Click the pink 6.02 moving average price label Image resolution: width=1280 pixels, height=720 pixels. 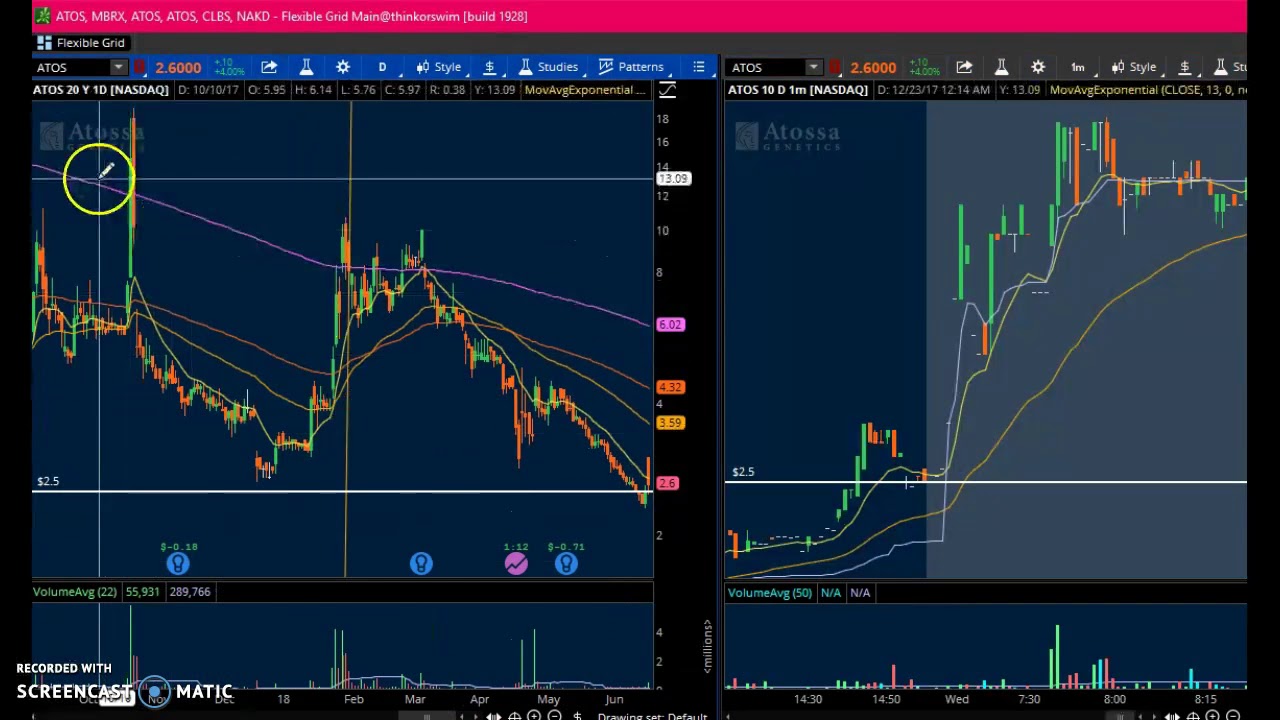(670, 325)
